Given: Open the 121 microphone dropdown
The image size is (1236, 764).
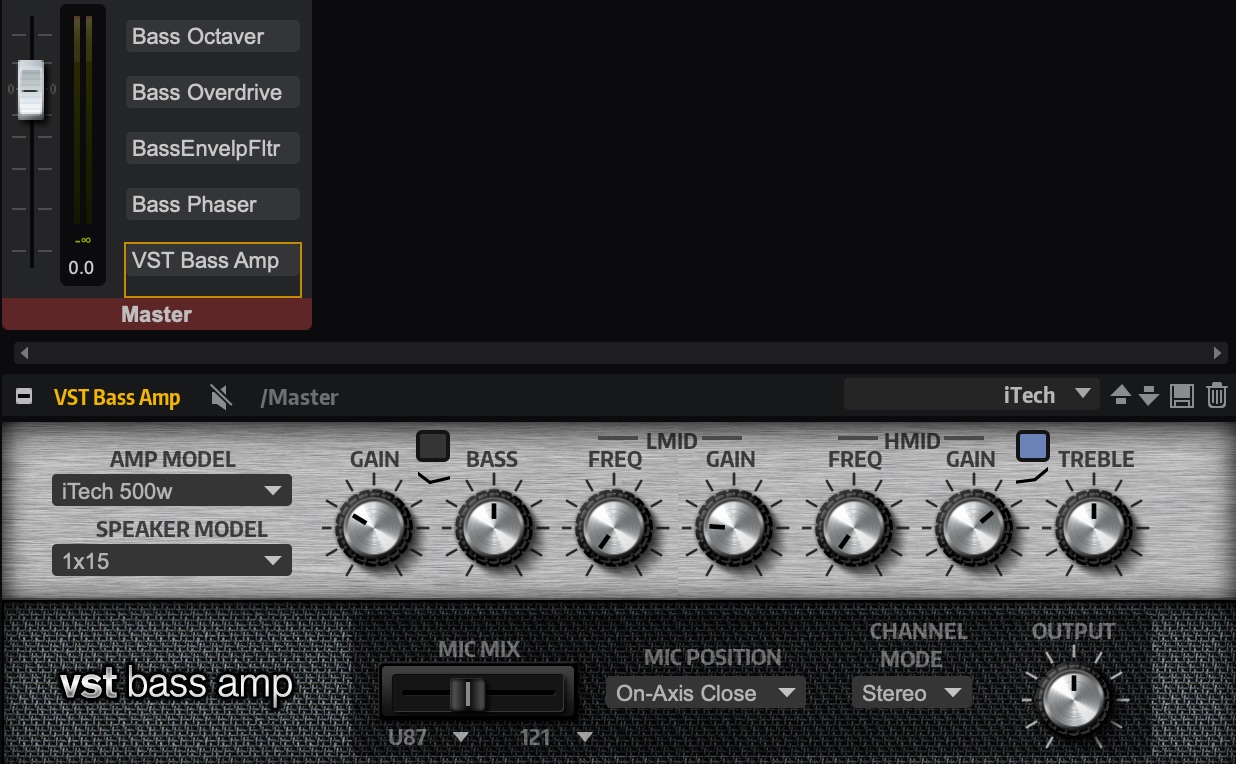Looking at the screenshot, I should click(x=556, y=738).
